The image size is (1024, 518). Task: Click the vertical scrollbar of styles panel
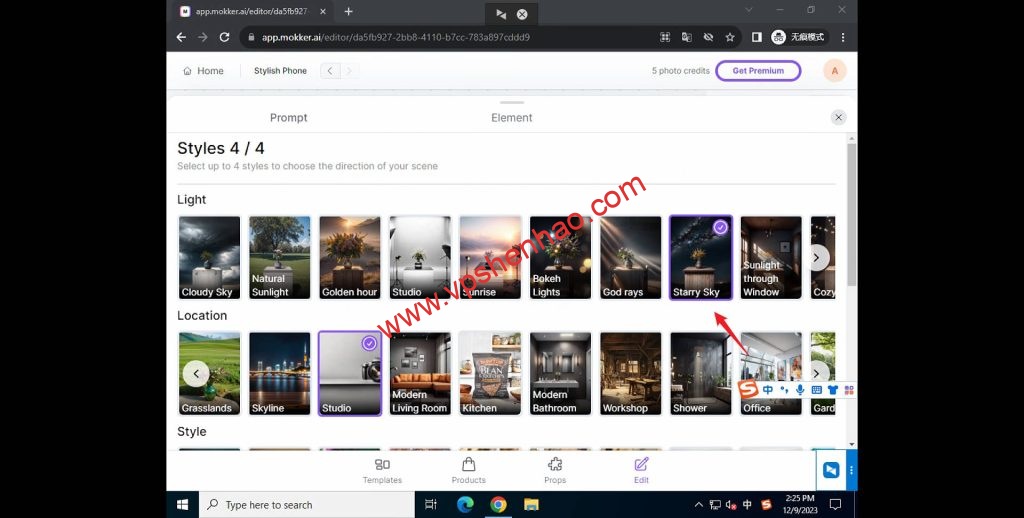pos(851,215)
